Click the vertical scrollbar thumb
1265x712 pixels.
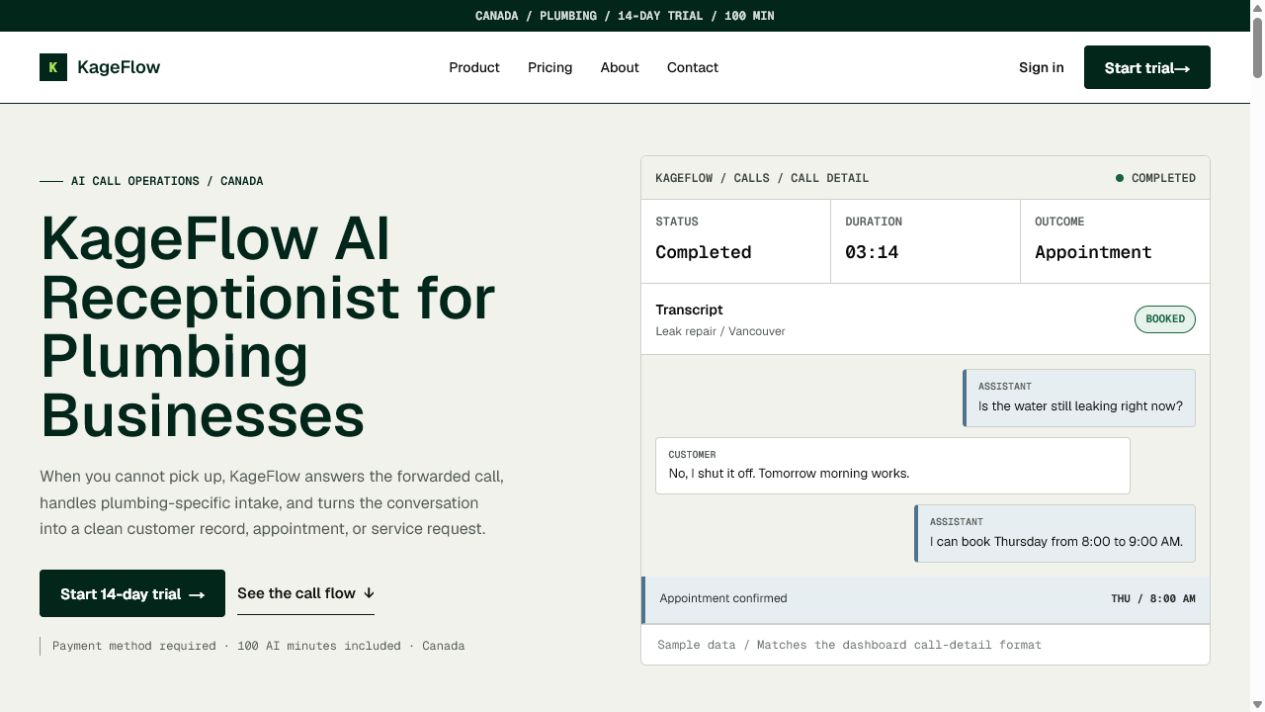(x=1257, y=47)
